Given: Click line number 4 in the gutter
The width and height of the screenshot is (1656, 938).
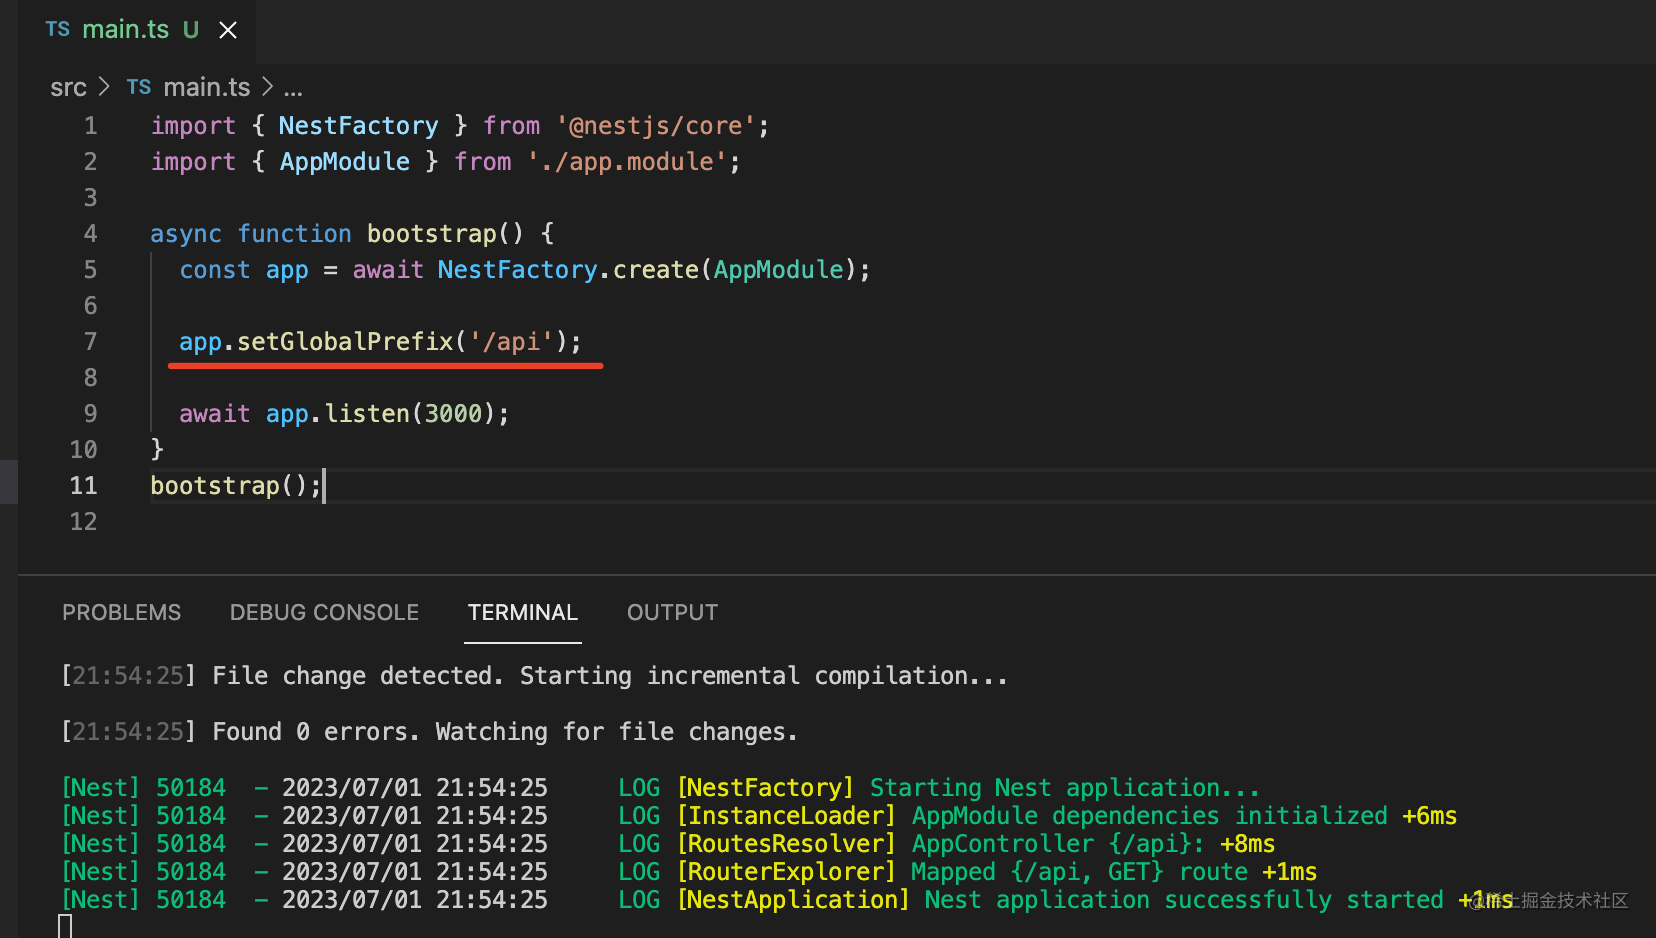Looking at the screenshot, I should 90,234.
